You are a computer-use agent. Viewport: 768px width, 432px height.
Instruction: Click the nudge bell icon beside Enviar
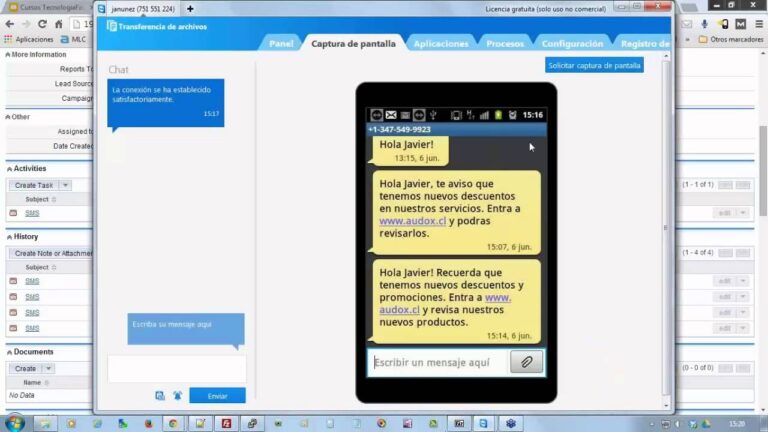(x=177, y=395)
